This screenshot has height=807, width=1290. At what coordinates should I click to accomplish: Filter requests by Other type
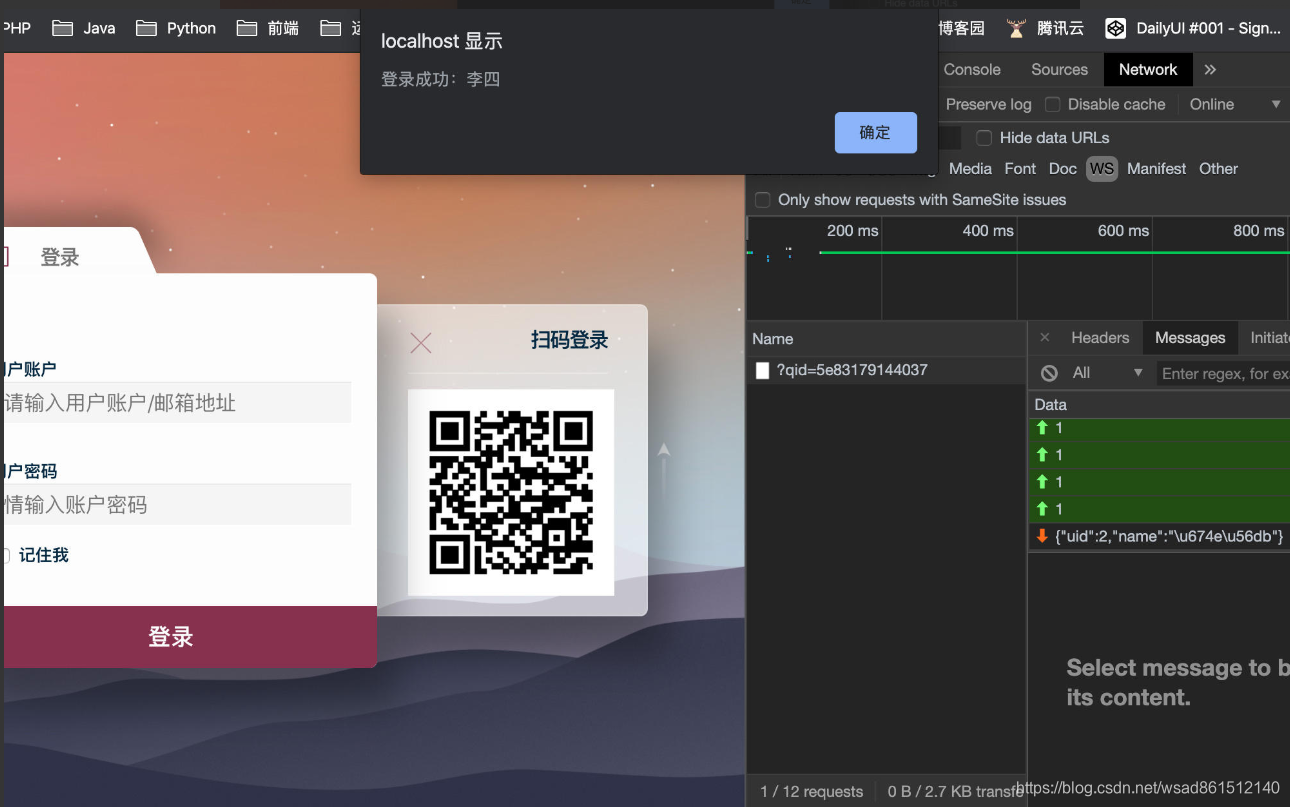(1218, 168)
